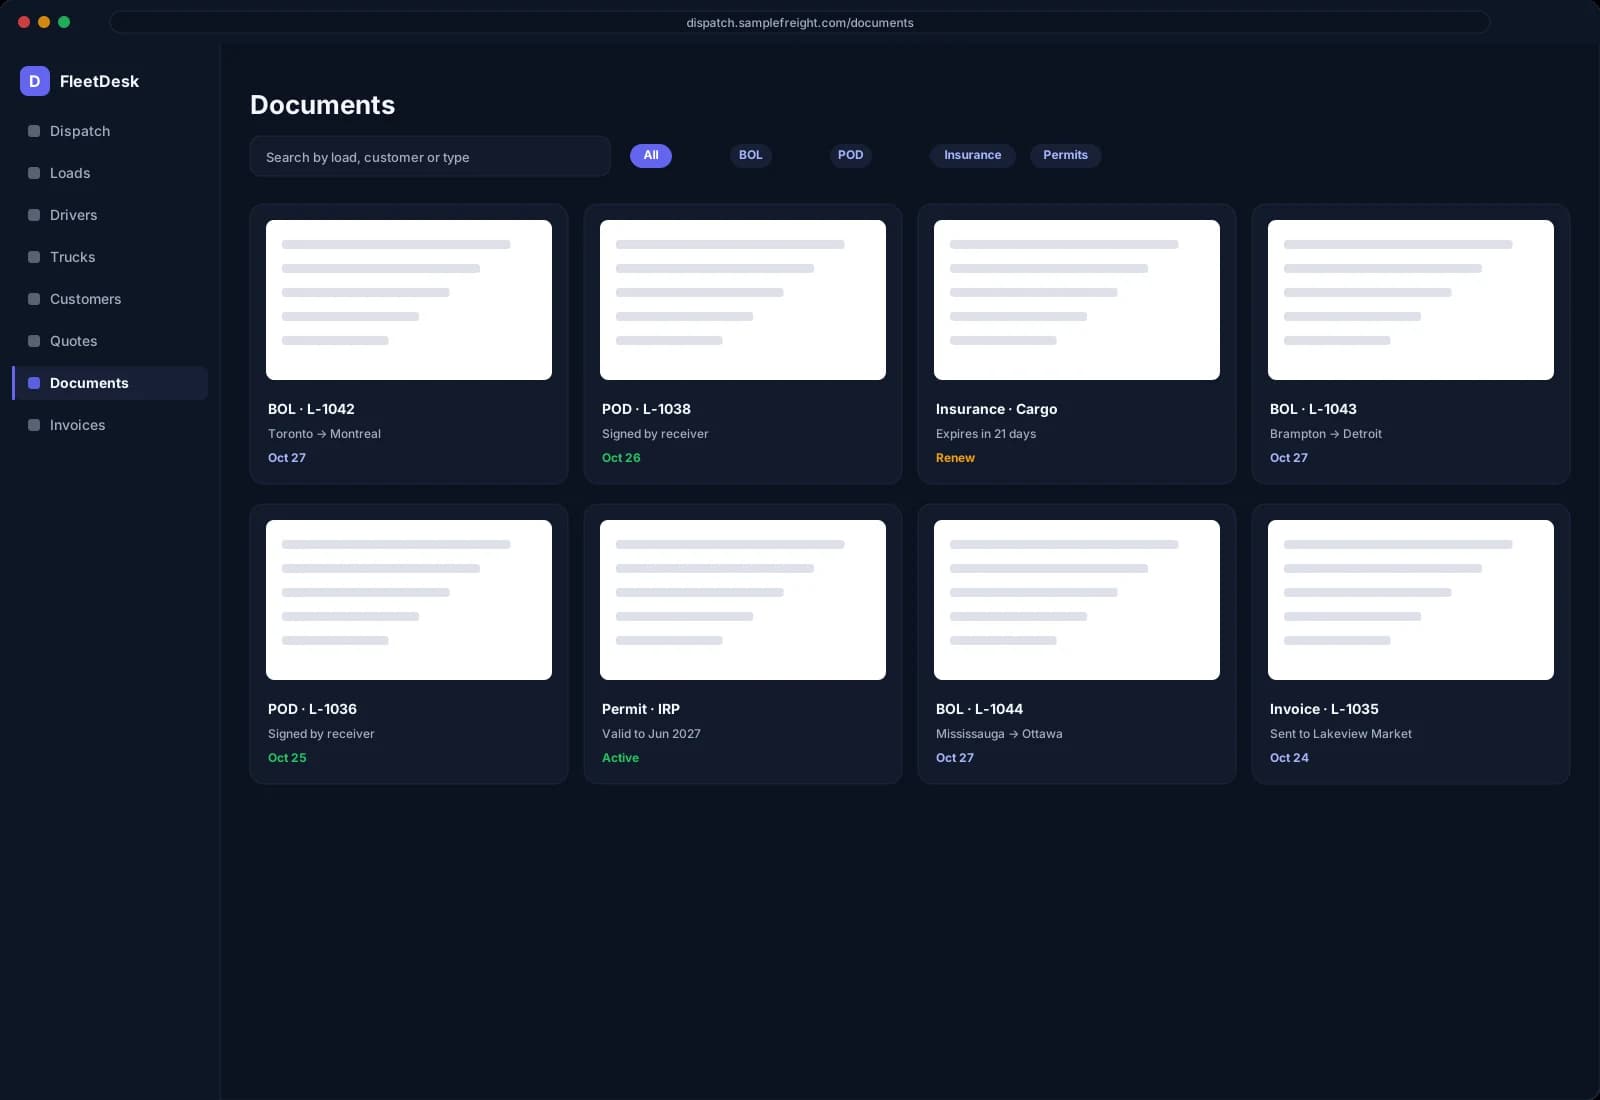Click Renew on Insurance Cargo card

(955, 458)
